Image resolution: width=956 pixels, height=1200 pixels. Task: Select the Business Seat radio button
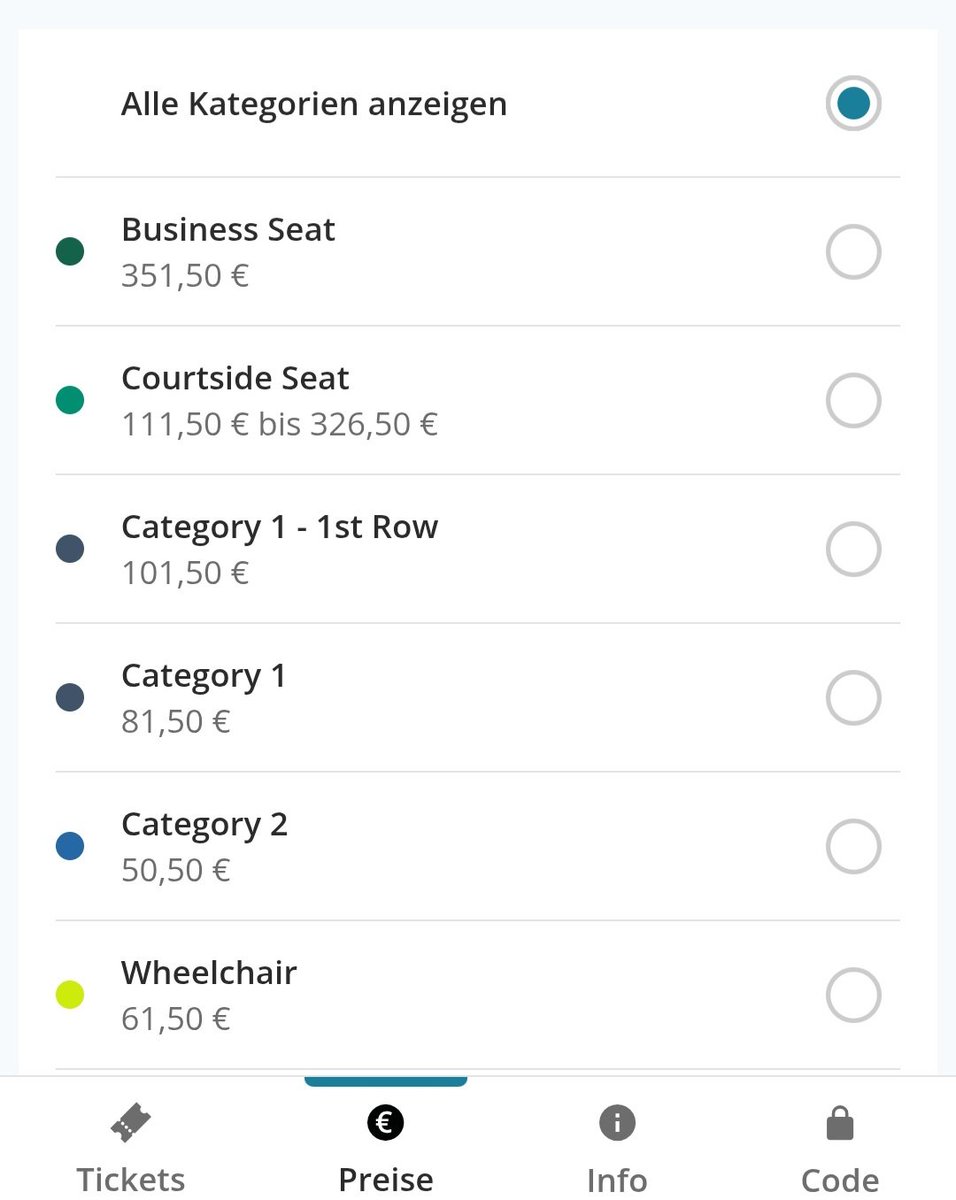pos(853,252)
